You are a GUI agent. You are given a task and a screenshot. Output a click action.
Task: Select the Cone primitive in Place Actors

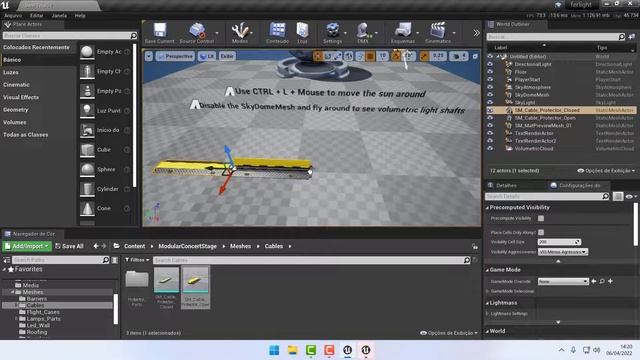point(105,208)
